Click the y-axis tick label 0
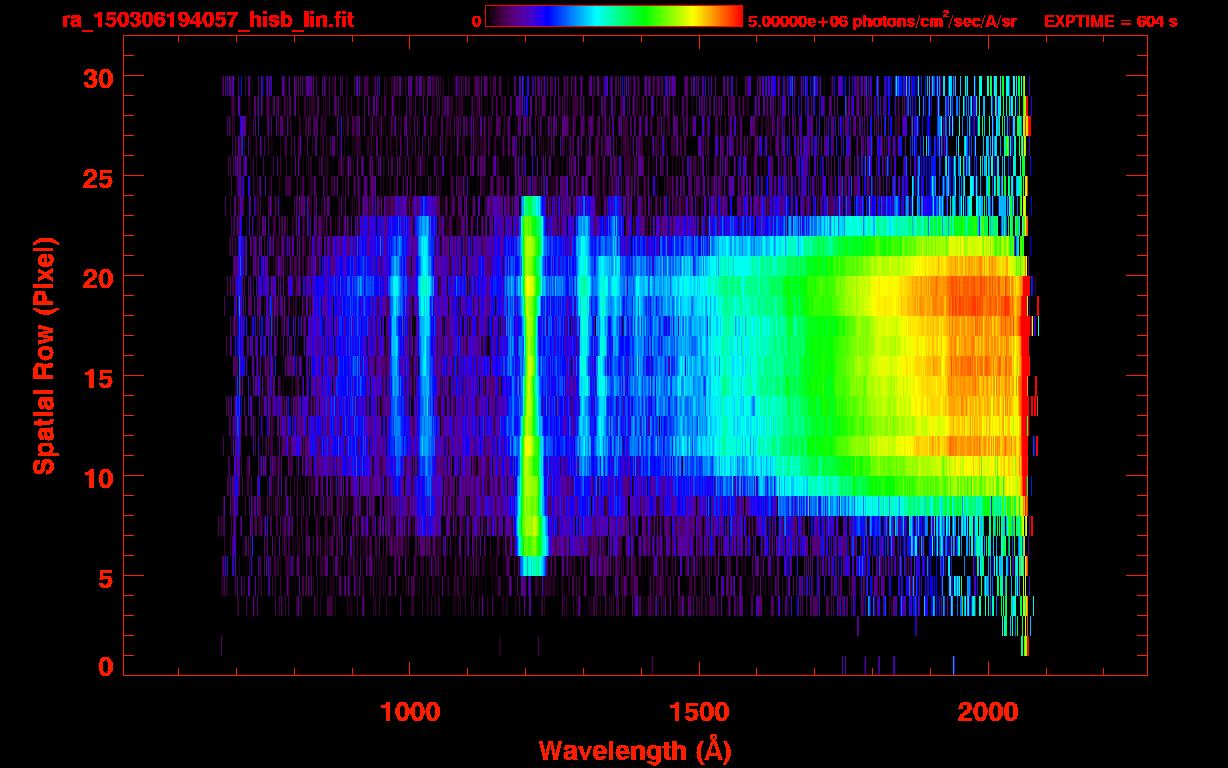Image resolution: width=1228 pixels, height=768 pixels. coord(103,666)
